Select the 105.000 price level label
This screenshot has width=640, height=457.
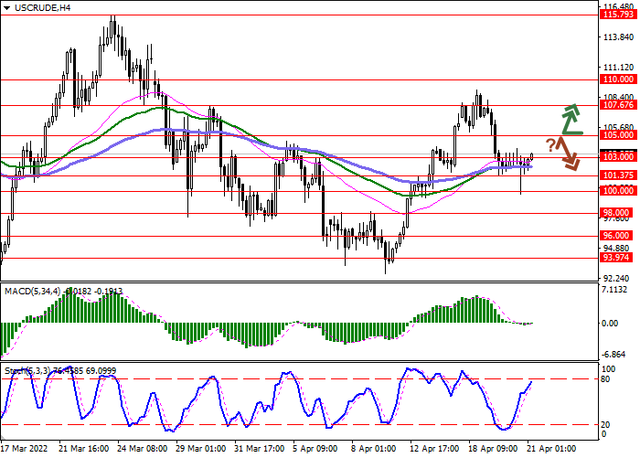tap(619, 134)
